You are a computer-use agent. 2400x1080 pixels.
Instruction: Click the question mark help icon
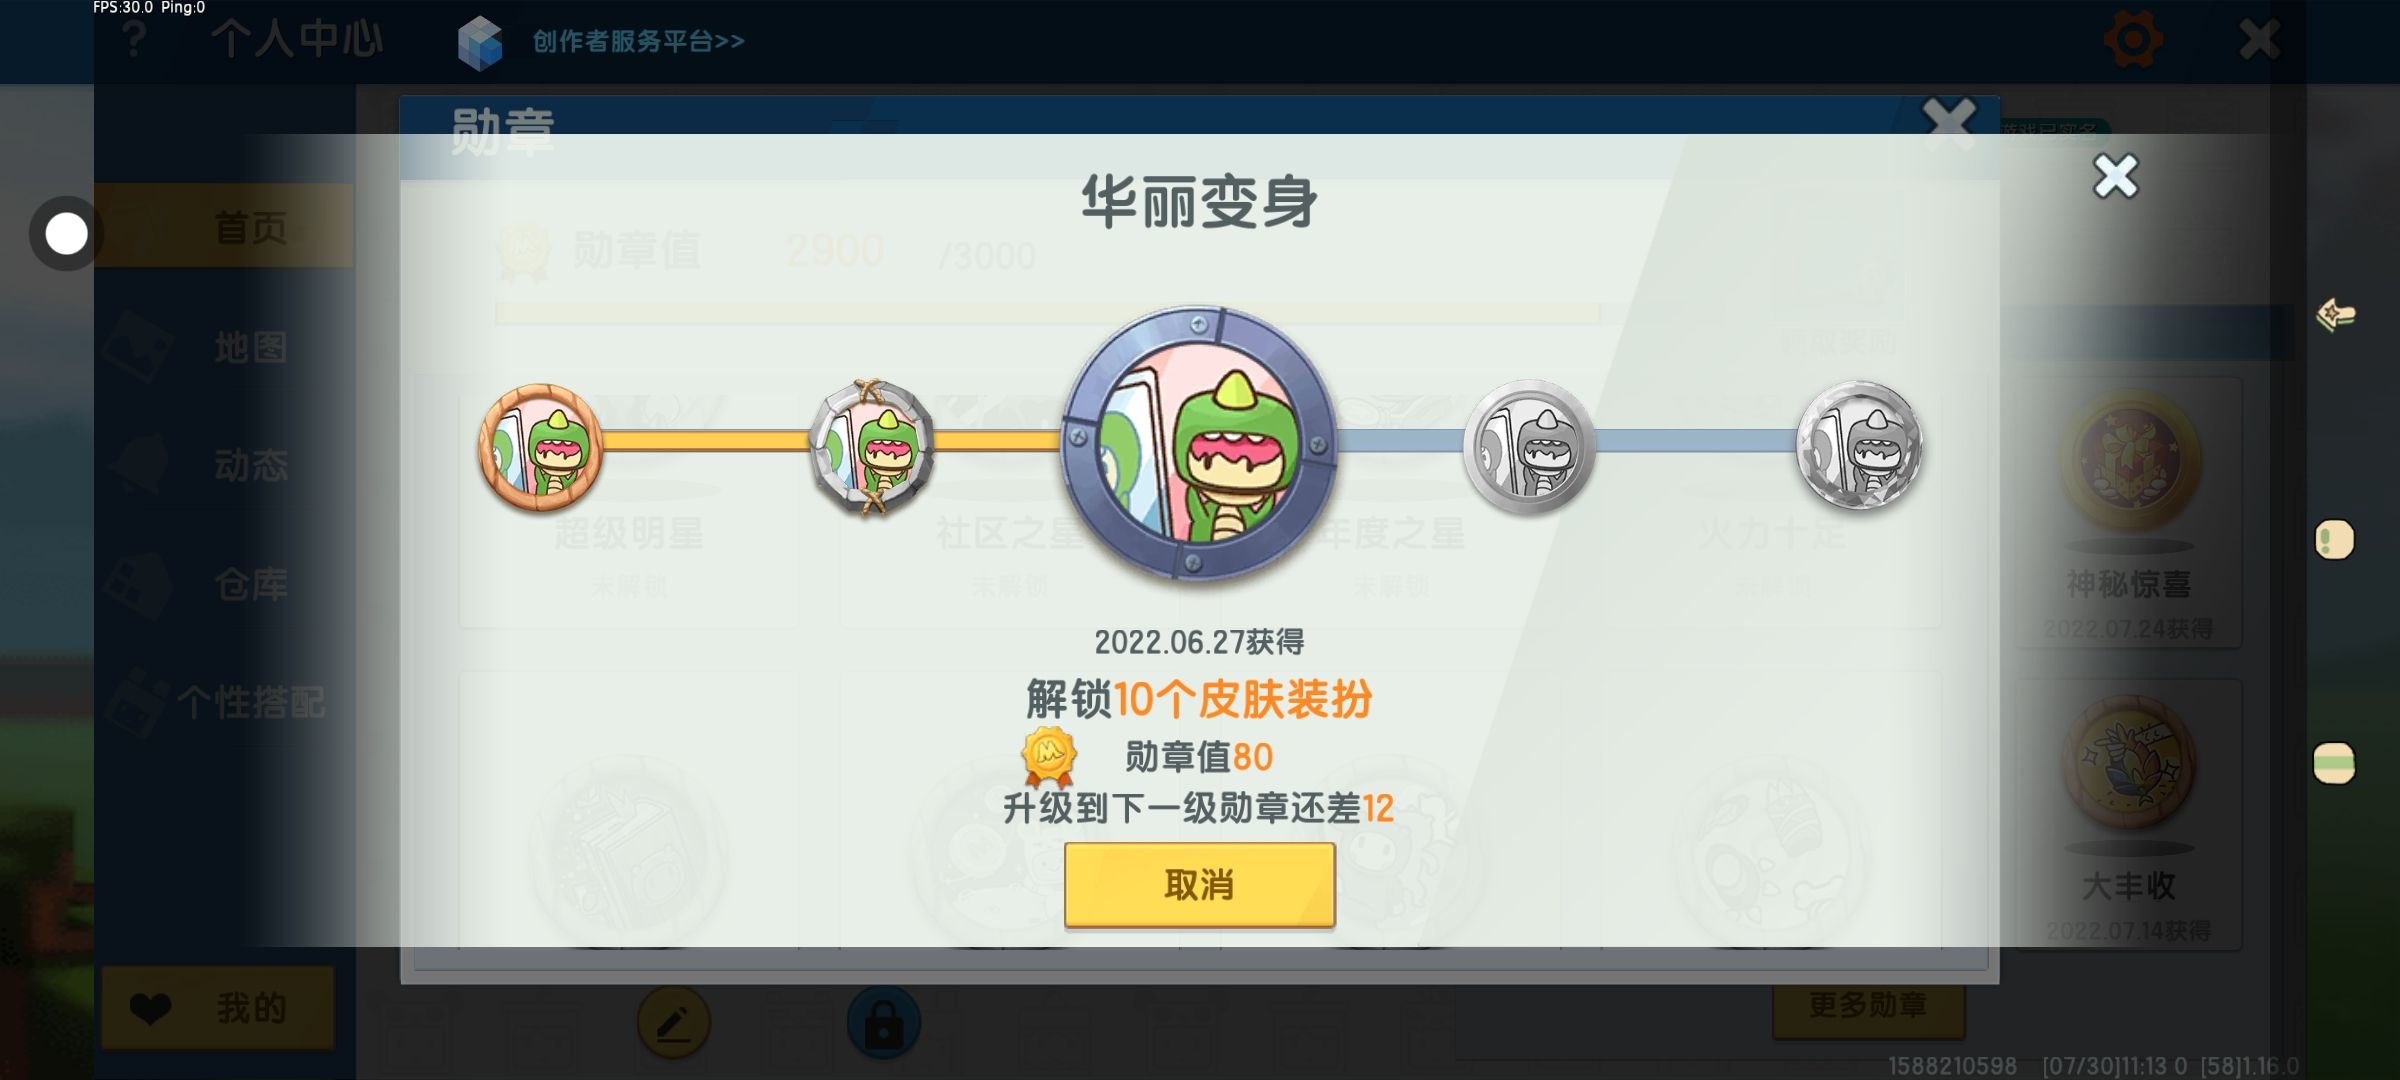[134, 40]
